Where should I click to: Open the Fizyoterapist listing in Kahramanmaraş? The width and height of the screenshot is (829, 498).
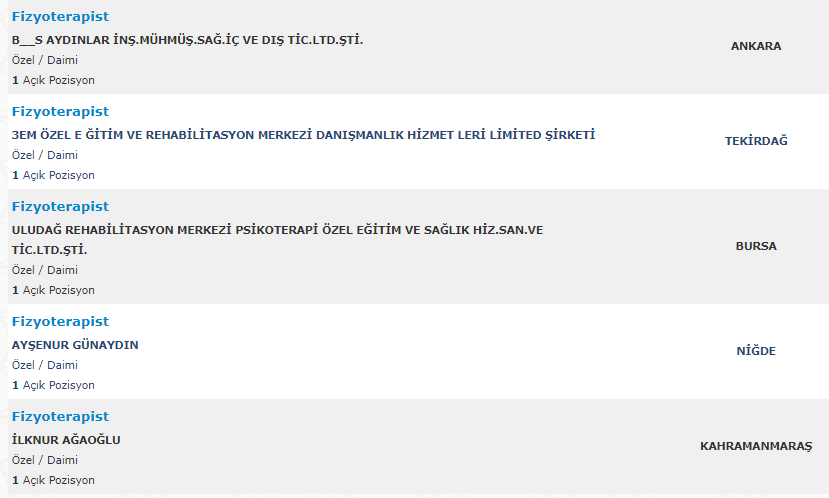[x=60, y=416]
